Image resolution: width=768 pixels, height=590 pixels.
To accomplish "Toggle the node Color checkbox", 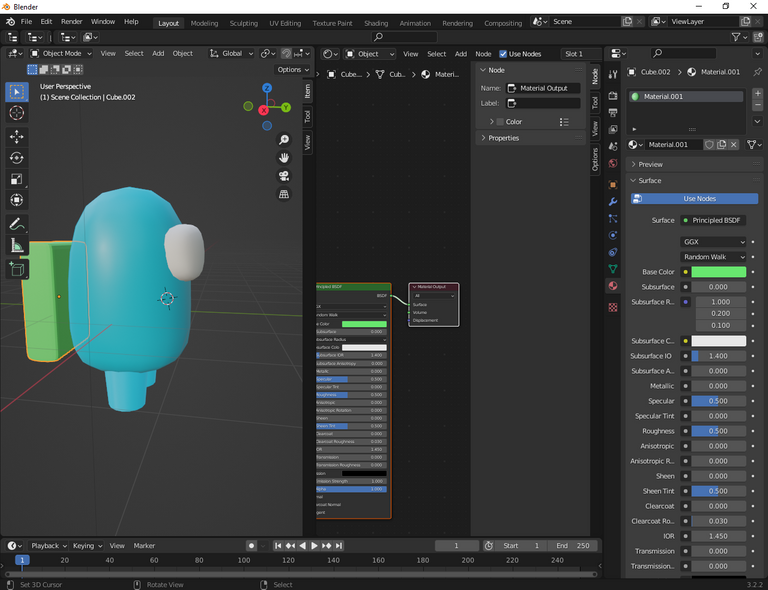I will [500, 121].
